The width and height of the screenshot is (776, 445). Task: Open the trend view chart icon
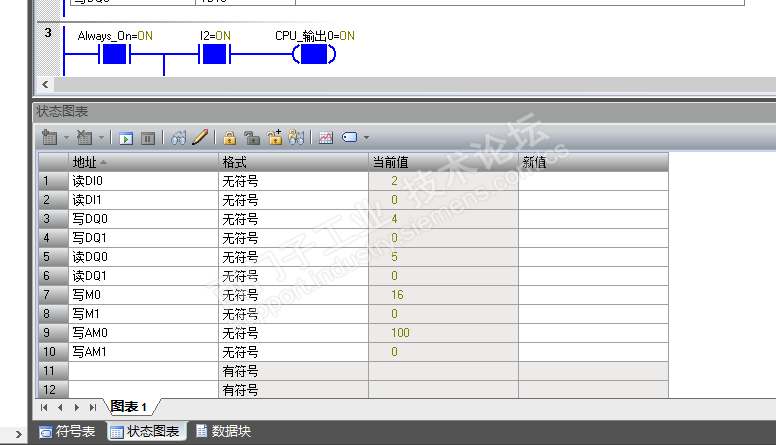pos(326,138)
